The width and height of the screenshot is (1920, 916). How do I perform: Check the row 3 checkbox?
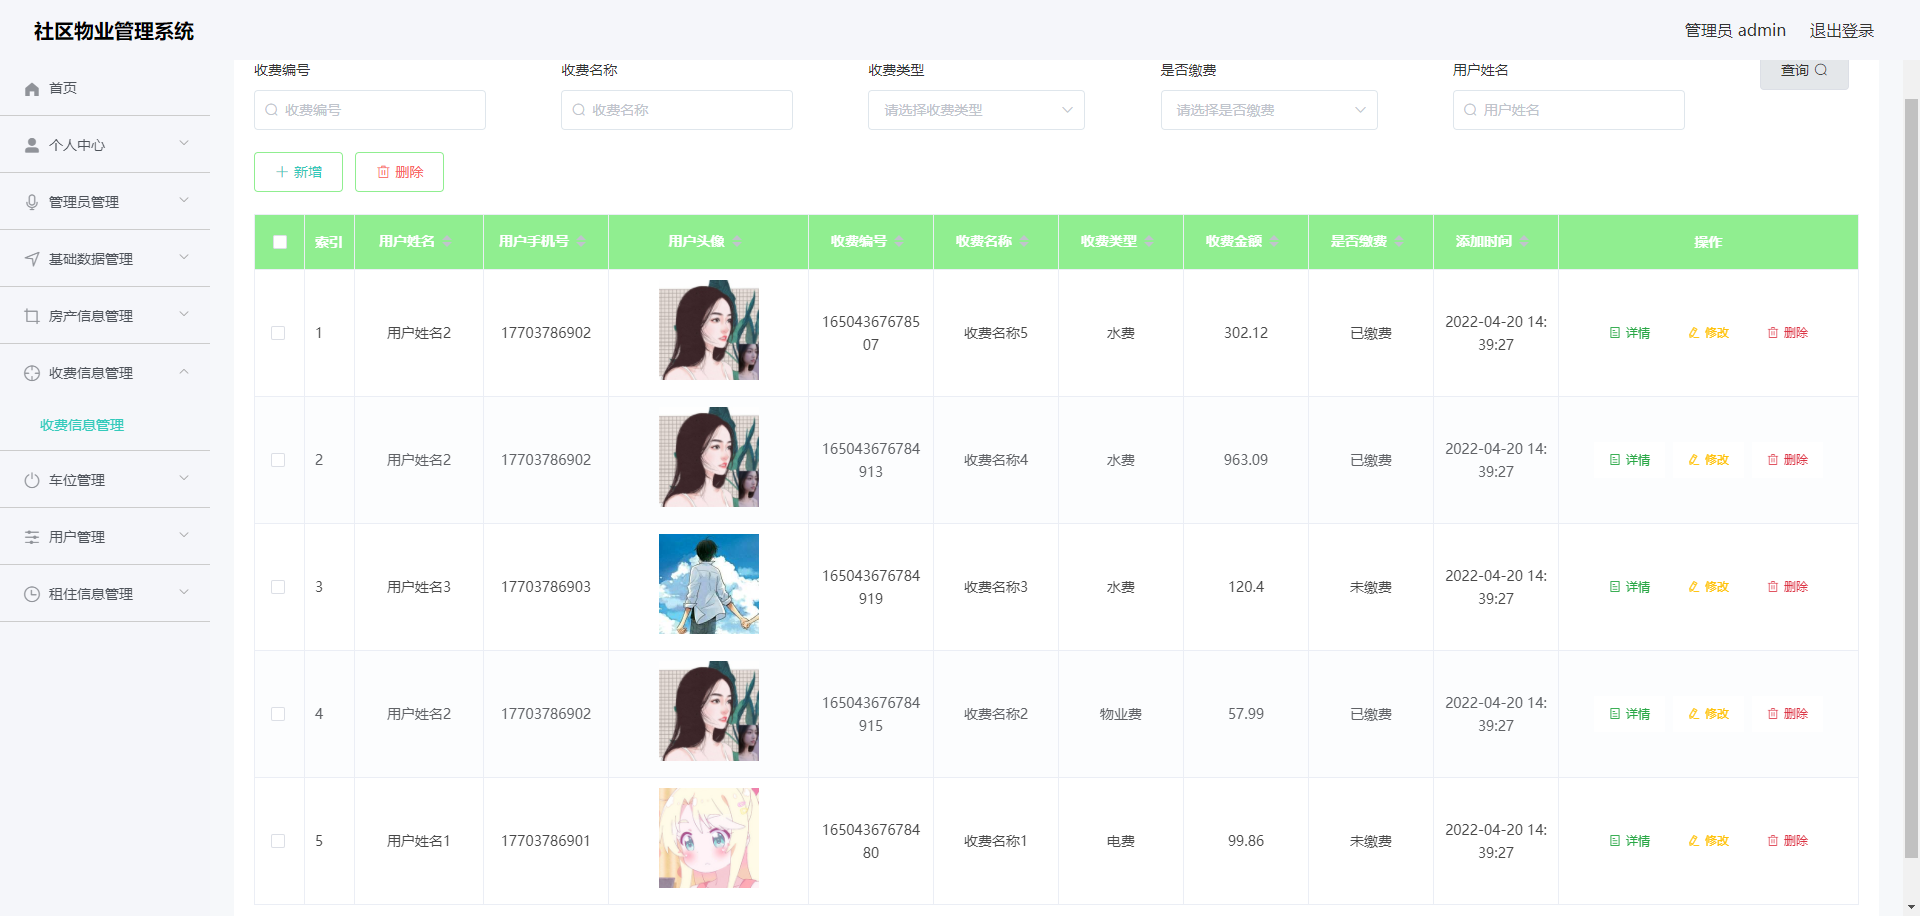click(278, 587)
